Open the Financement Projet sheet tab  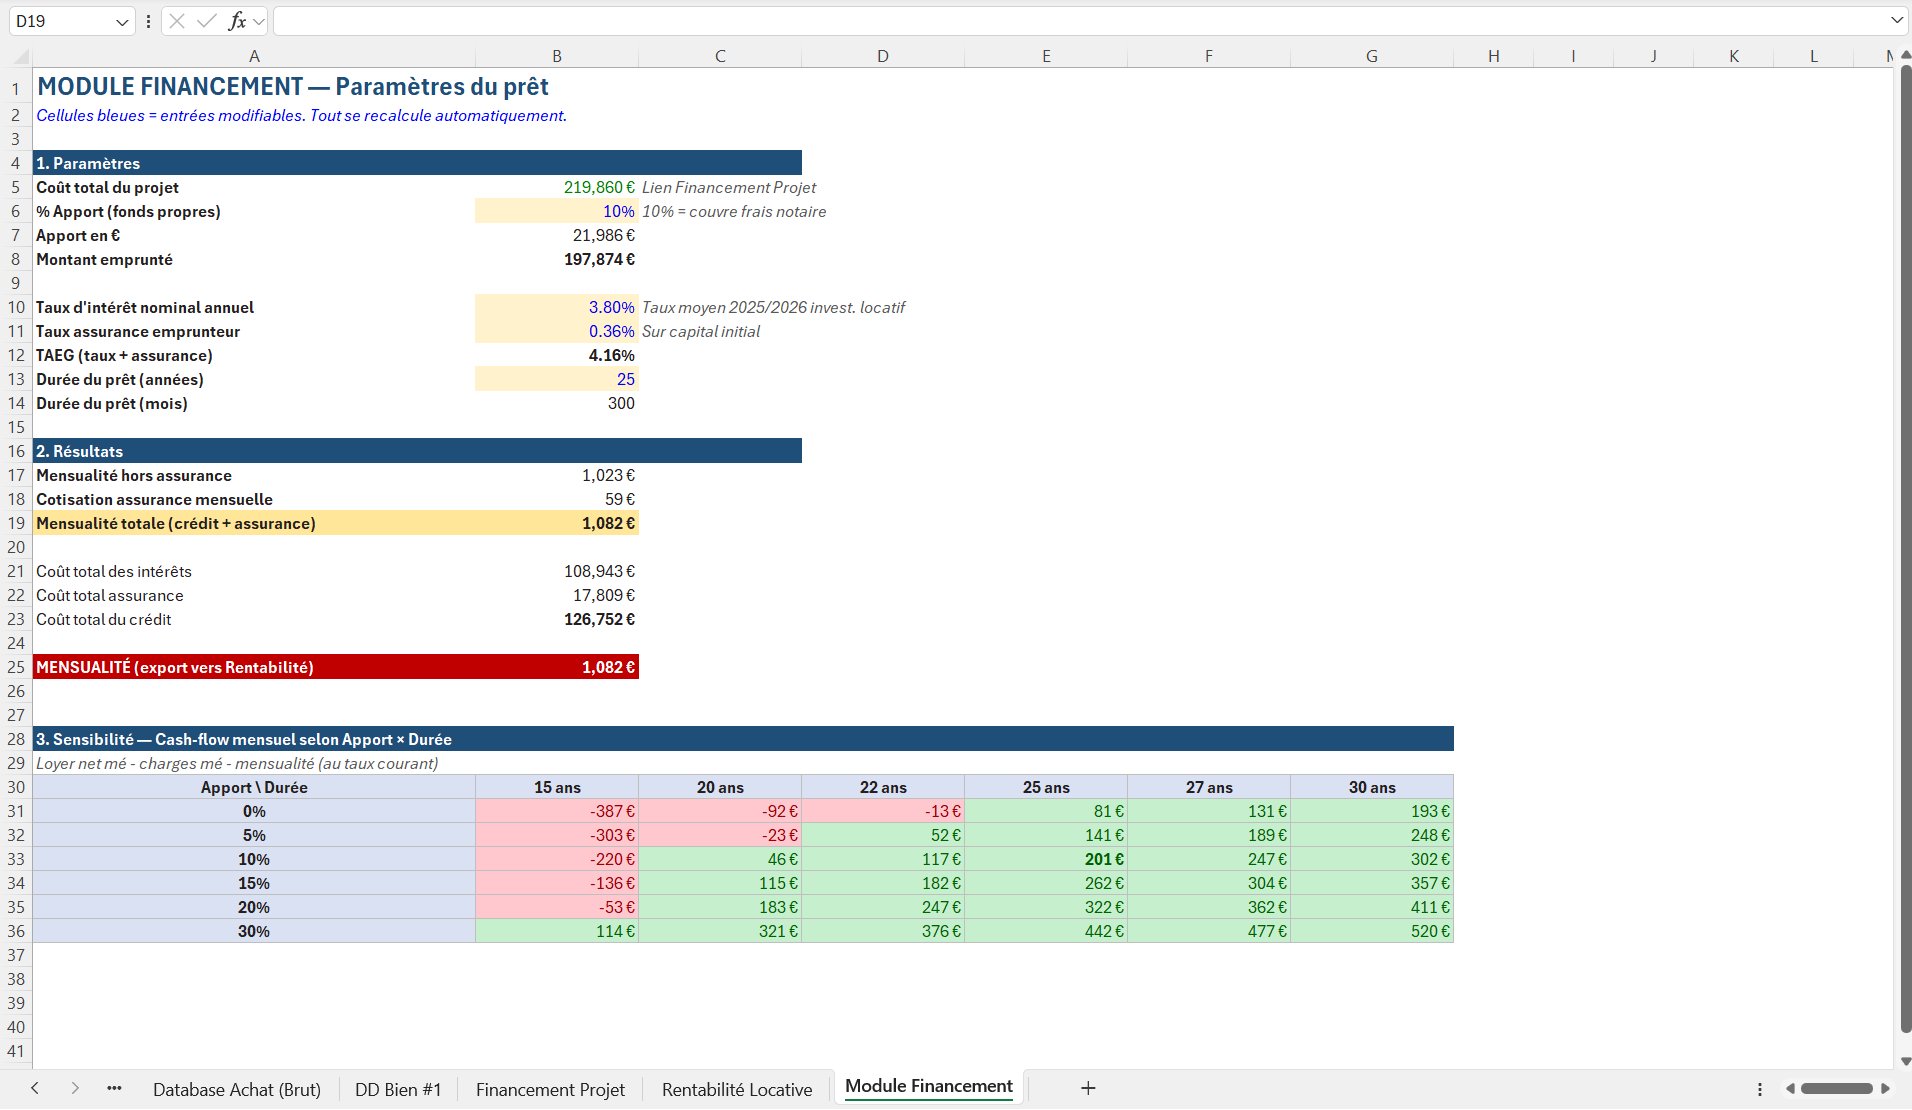(550, 1089)
